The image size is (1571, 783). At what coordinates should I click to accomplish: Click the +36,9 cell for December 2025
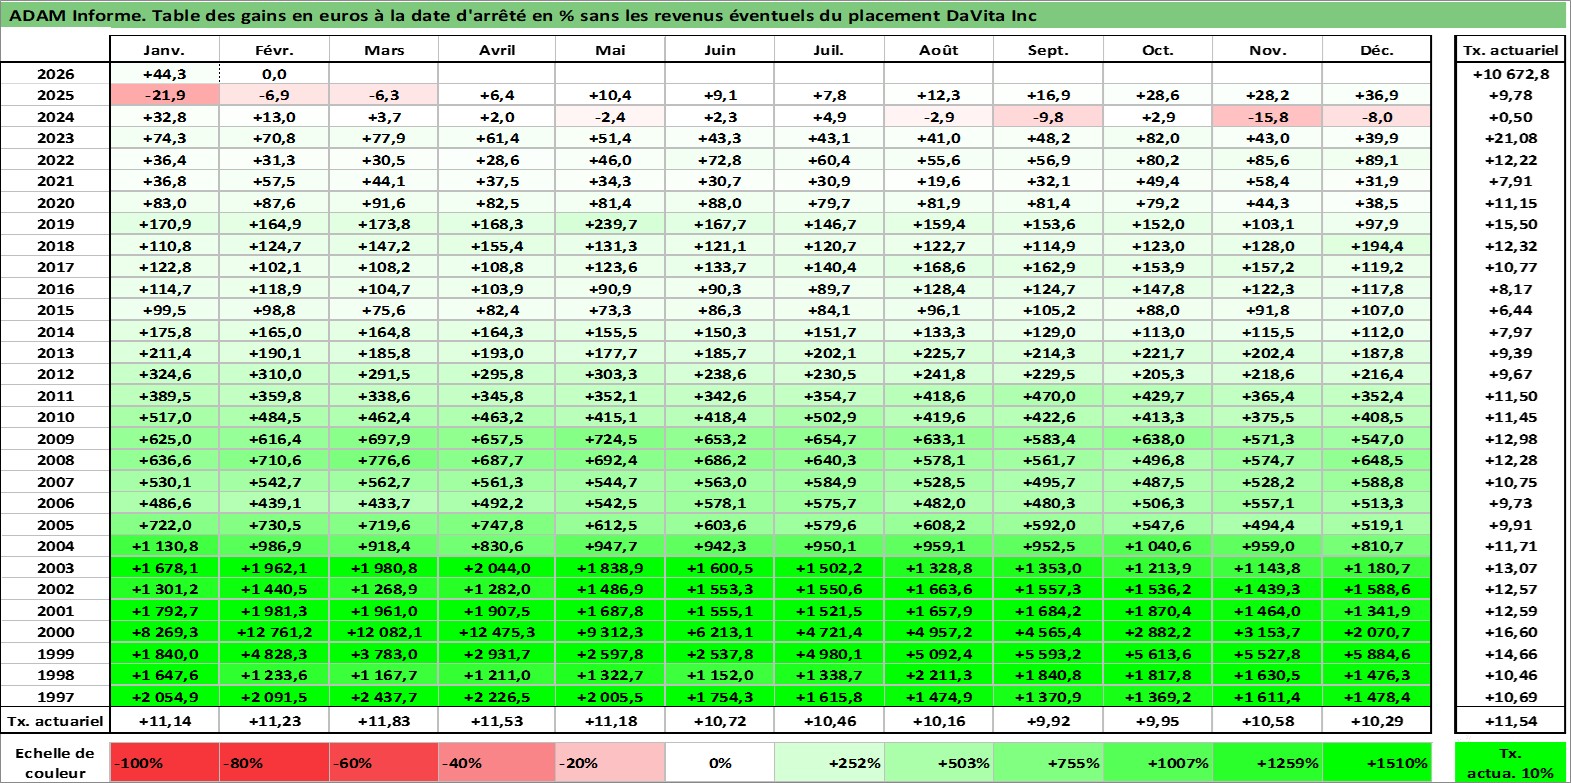(1377, 95)
